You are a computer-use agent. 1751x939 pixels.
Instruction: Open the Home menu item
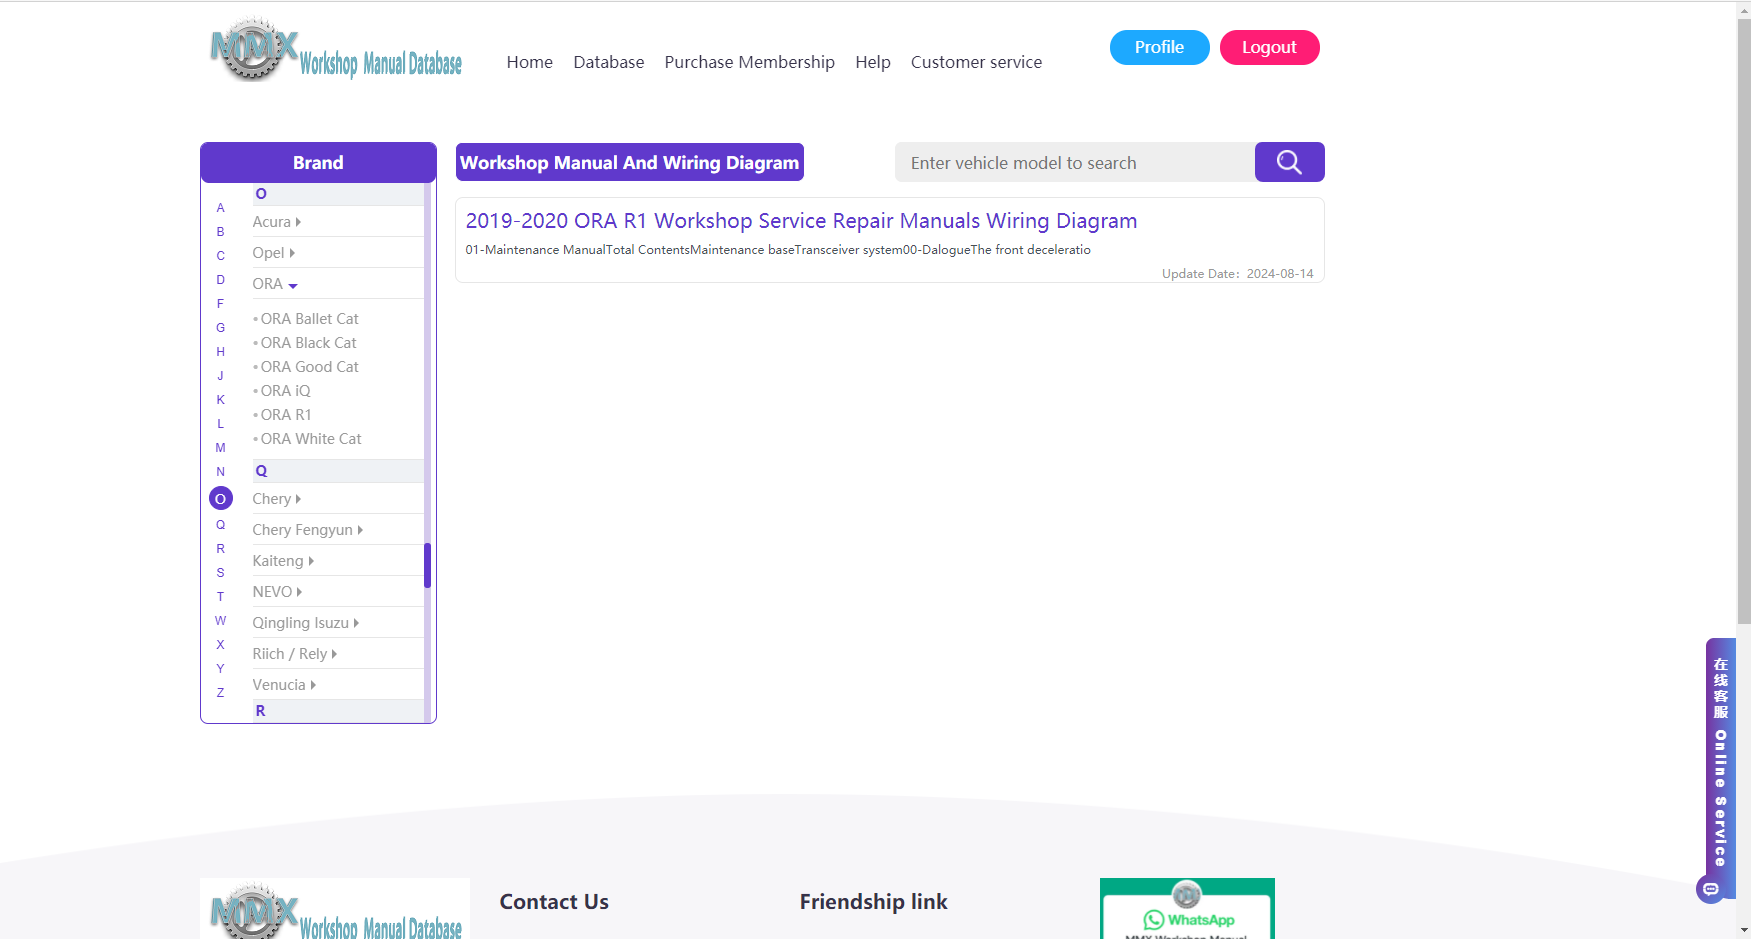pos(530,62)
